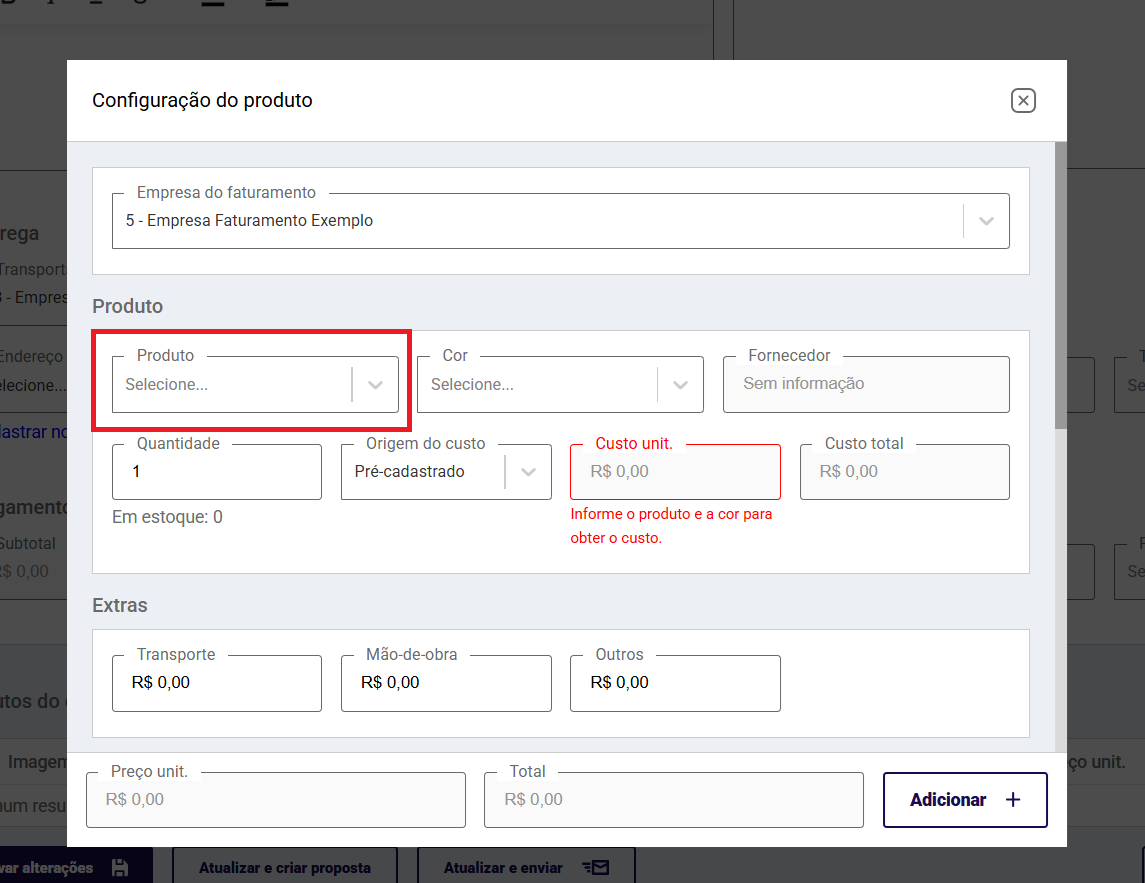Image resolution: width=1145 pixels, height=883 pixels.
Task: Click the Preço unit. field
Action: click(276, 800)
